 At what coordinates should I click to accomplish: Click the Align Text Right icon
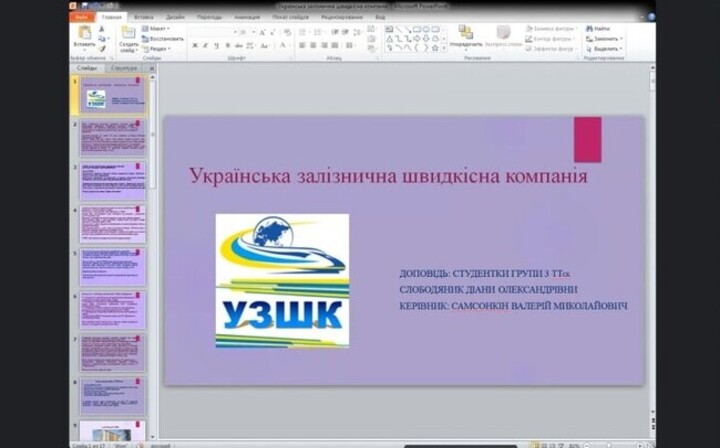click(x=324, y=45)
